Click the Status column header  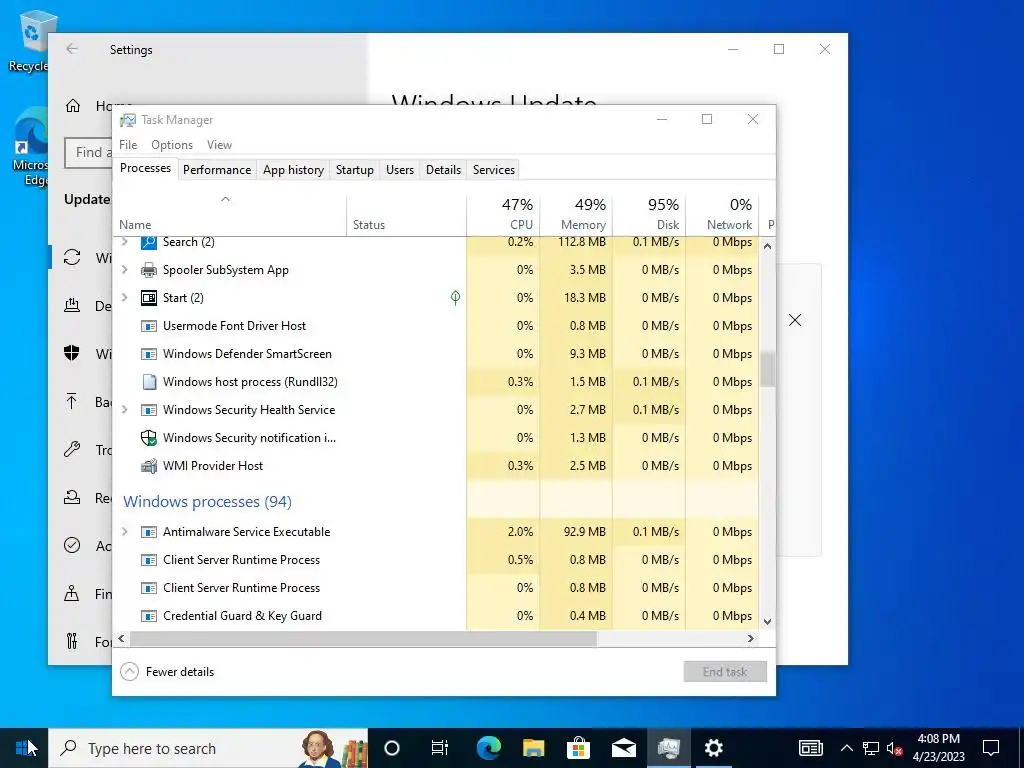[x=406, y=214]
